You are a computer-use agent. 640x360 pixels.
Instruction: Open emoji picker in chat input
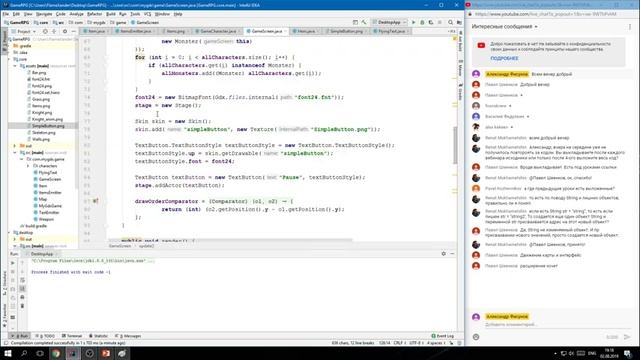(476, 337)
